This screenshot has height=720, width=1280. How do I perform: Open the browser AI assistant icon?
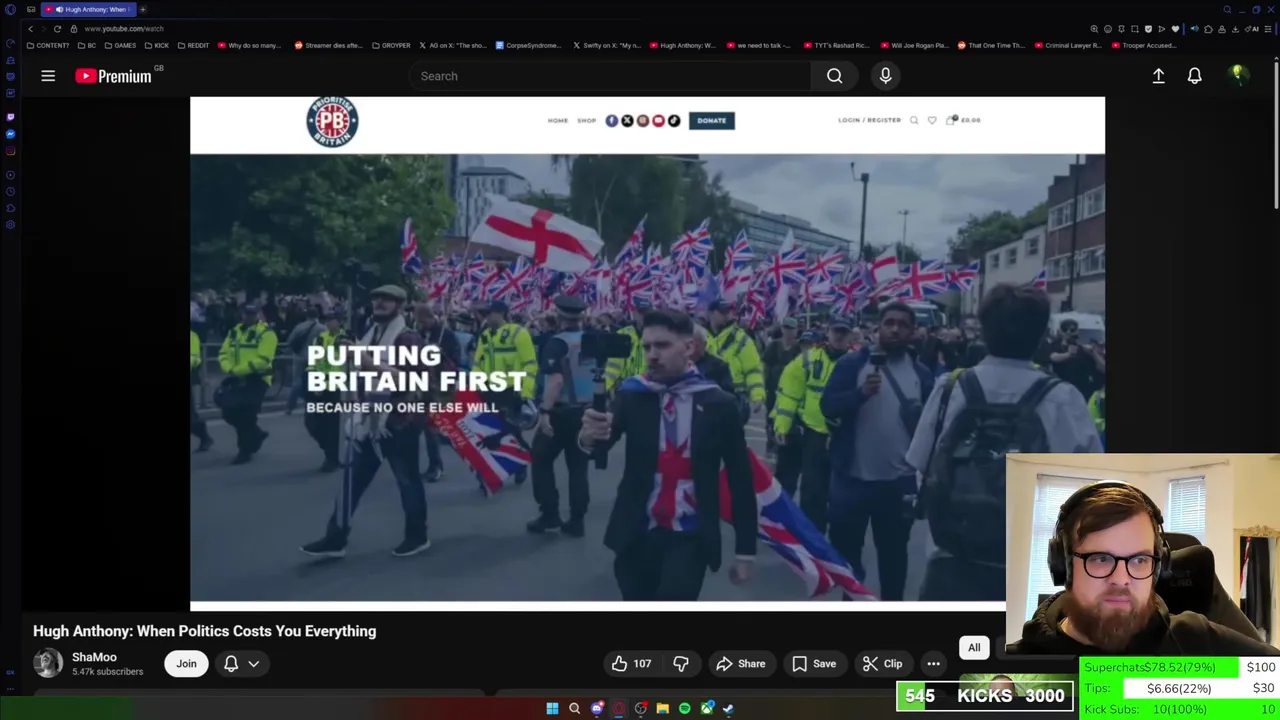[x=1253, y=29]
